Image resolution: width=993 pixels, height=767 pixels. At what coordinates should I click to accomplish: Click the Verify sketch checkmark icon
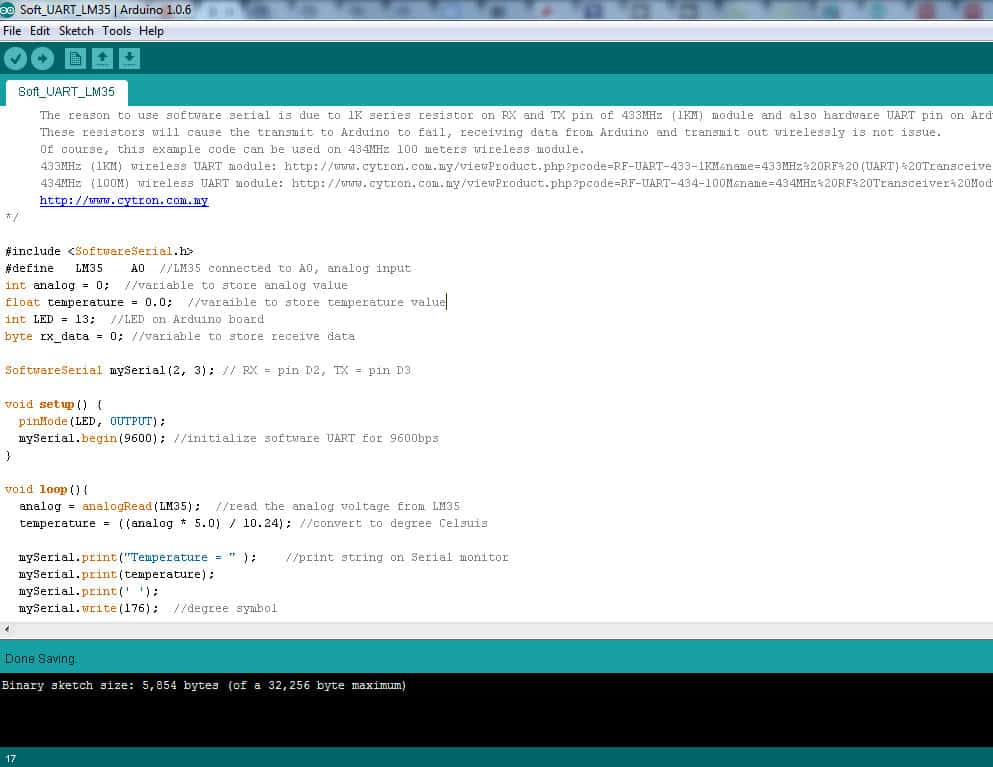pyautogui.click(x=15, y=59)
